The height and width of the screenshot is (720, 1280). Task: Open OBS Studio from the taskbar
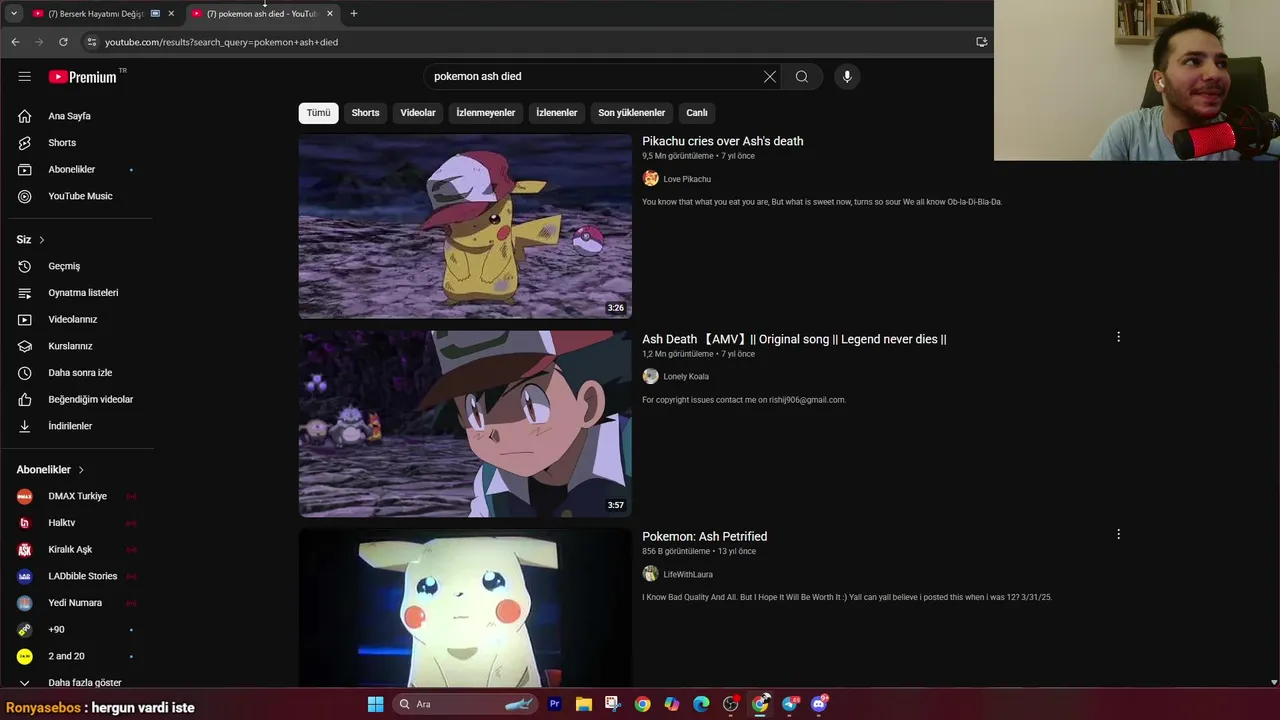click(731, 704)
